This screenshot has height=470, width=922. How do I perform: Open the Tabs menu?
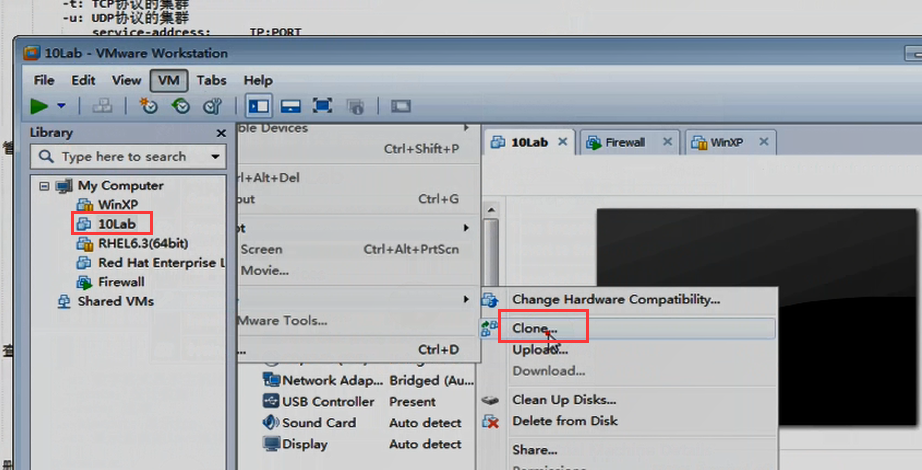coord(211,80)
